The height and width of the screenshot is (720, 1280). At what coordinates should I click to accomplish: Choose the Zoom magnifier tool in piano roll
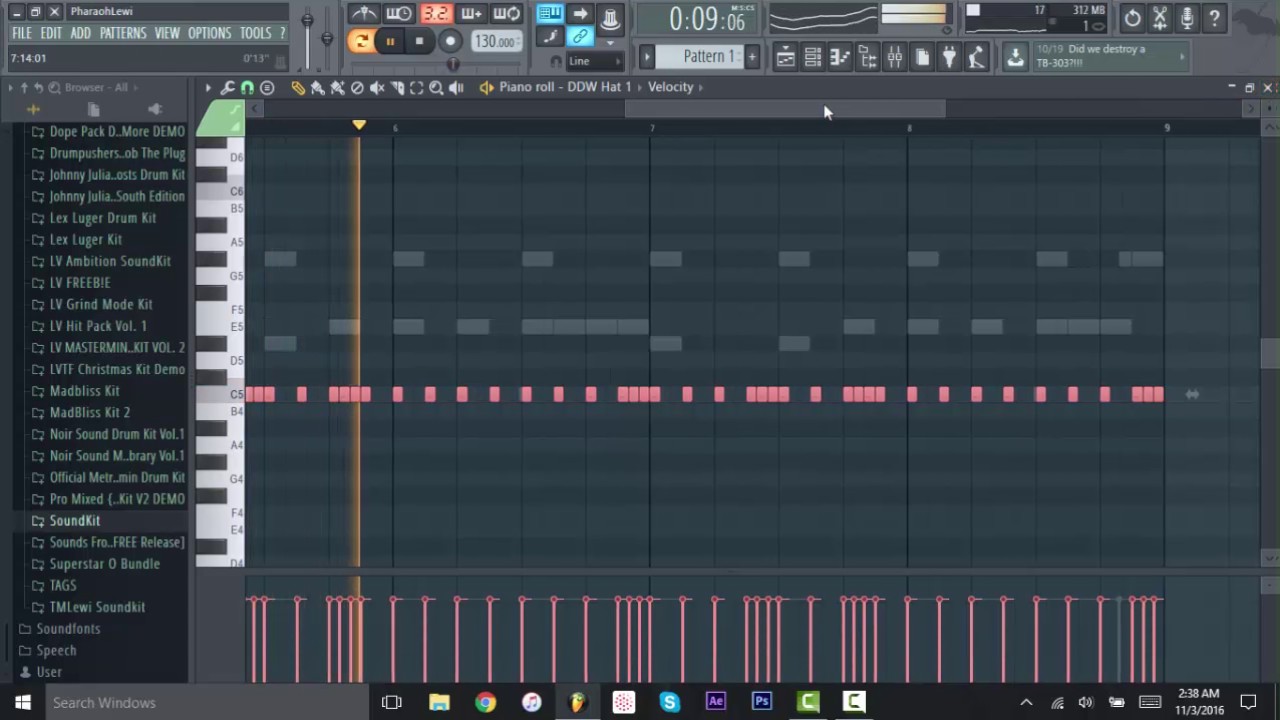click(436, 88)
